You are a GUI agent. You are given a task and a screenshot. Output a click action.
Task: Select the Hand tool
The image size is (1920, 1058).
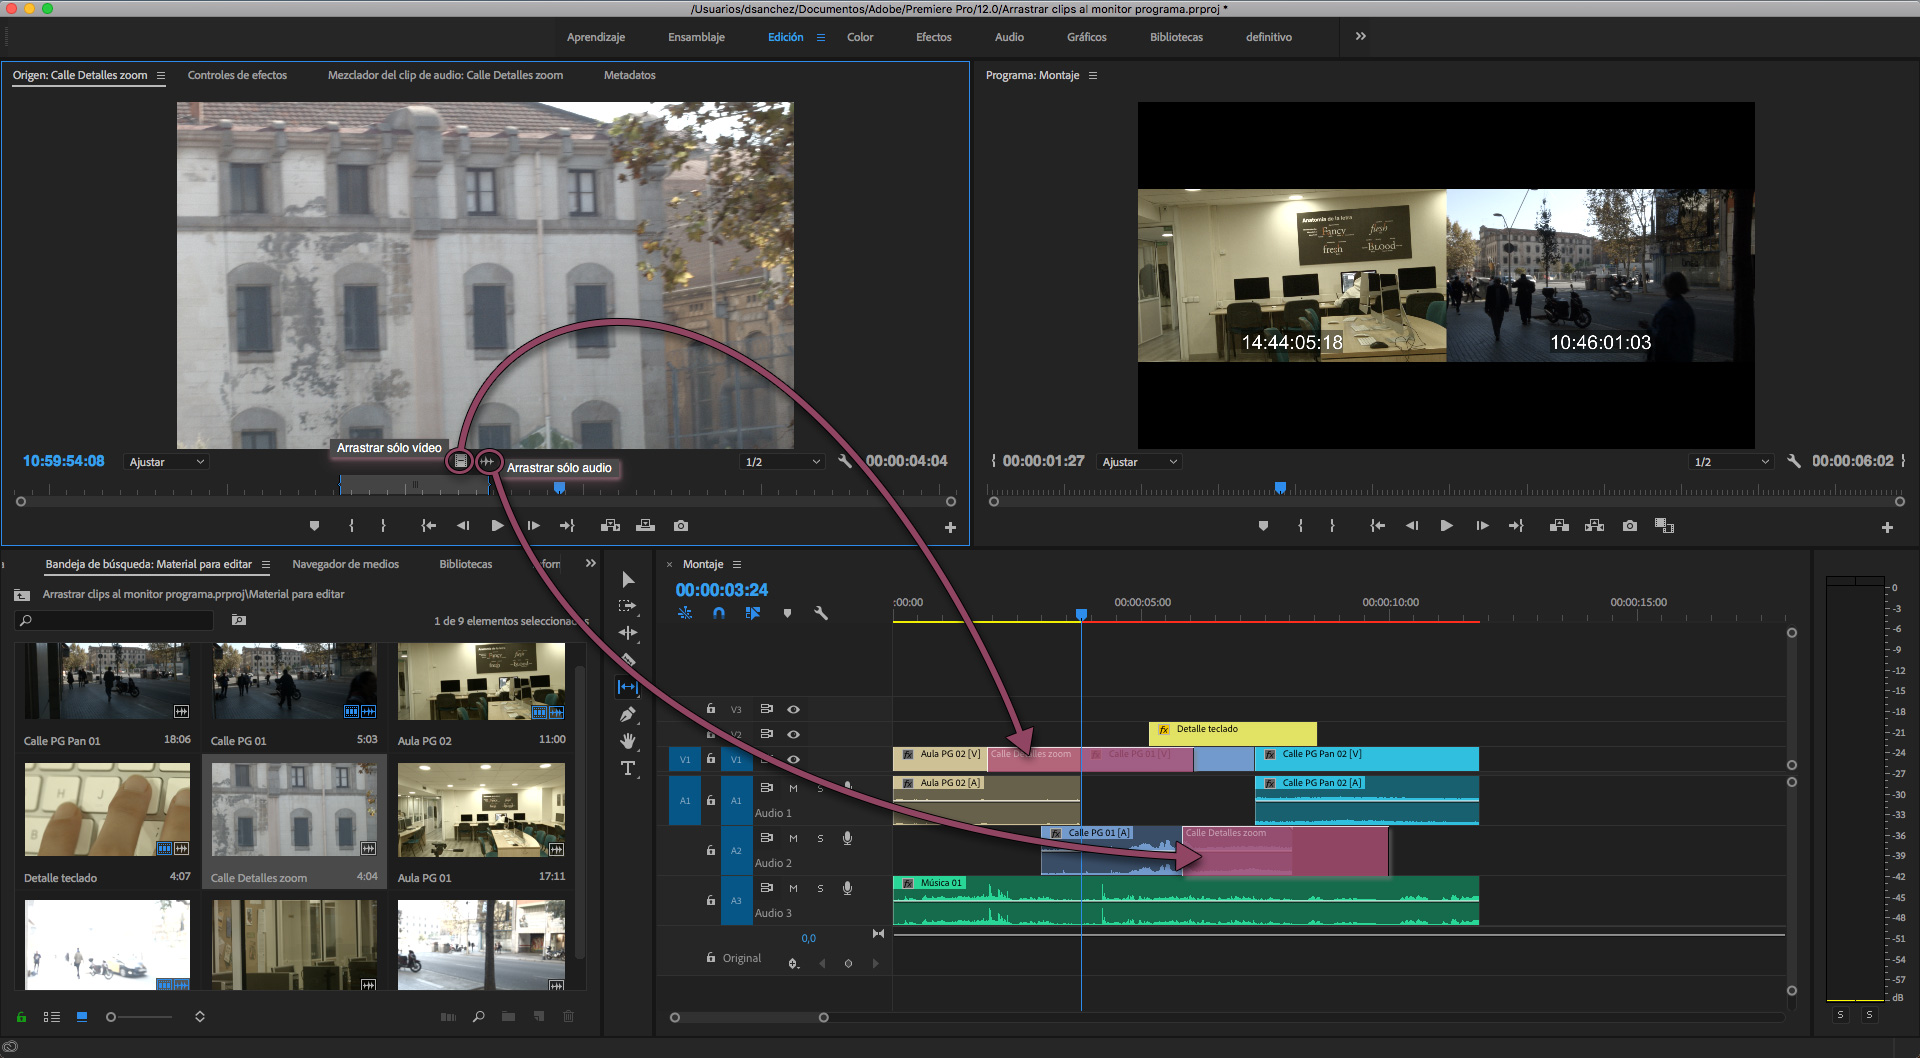click(x=628, y=741)
